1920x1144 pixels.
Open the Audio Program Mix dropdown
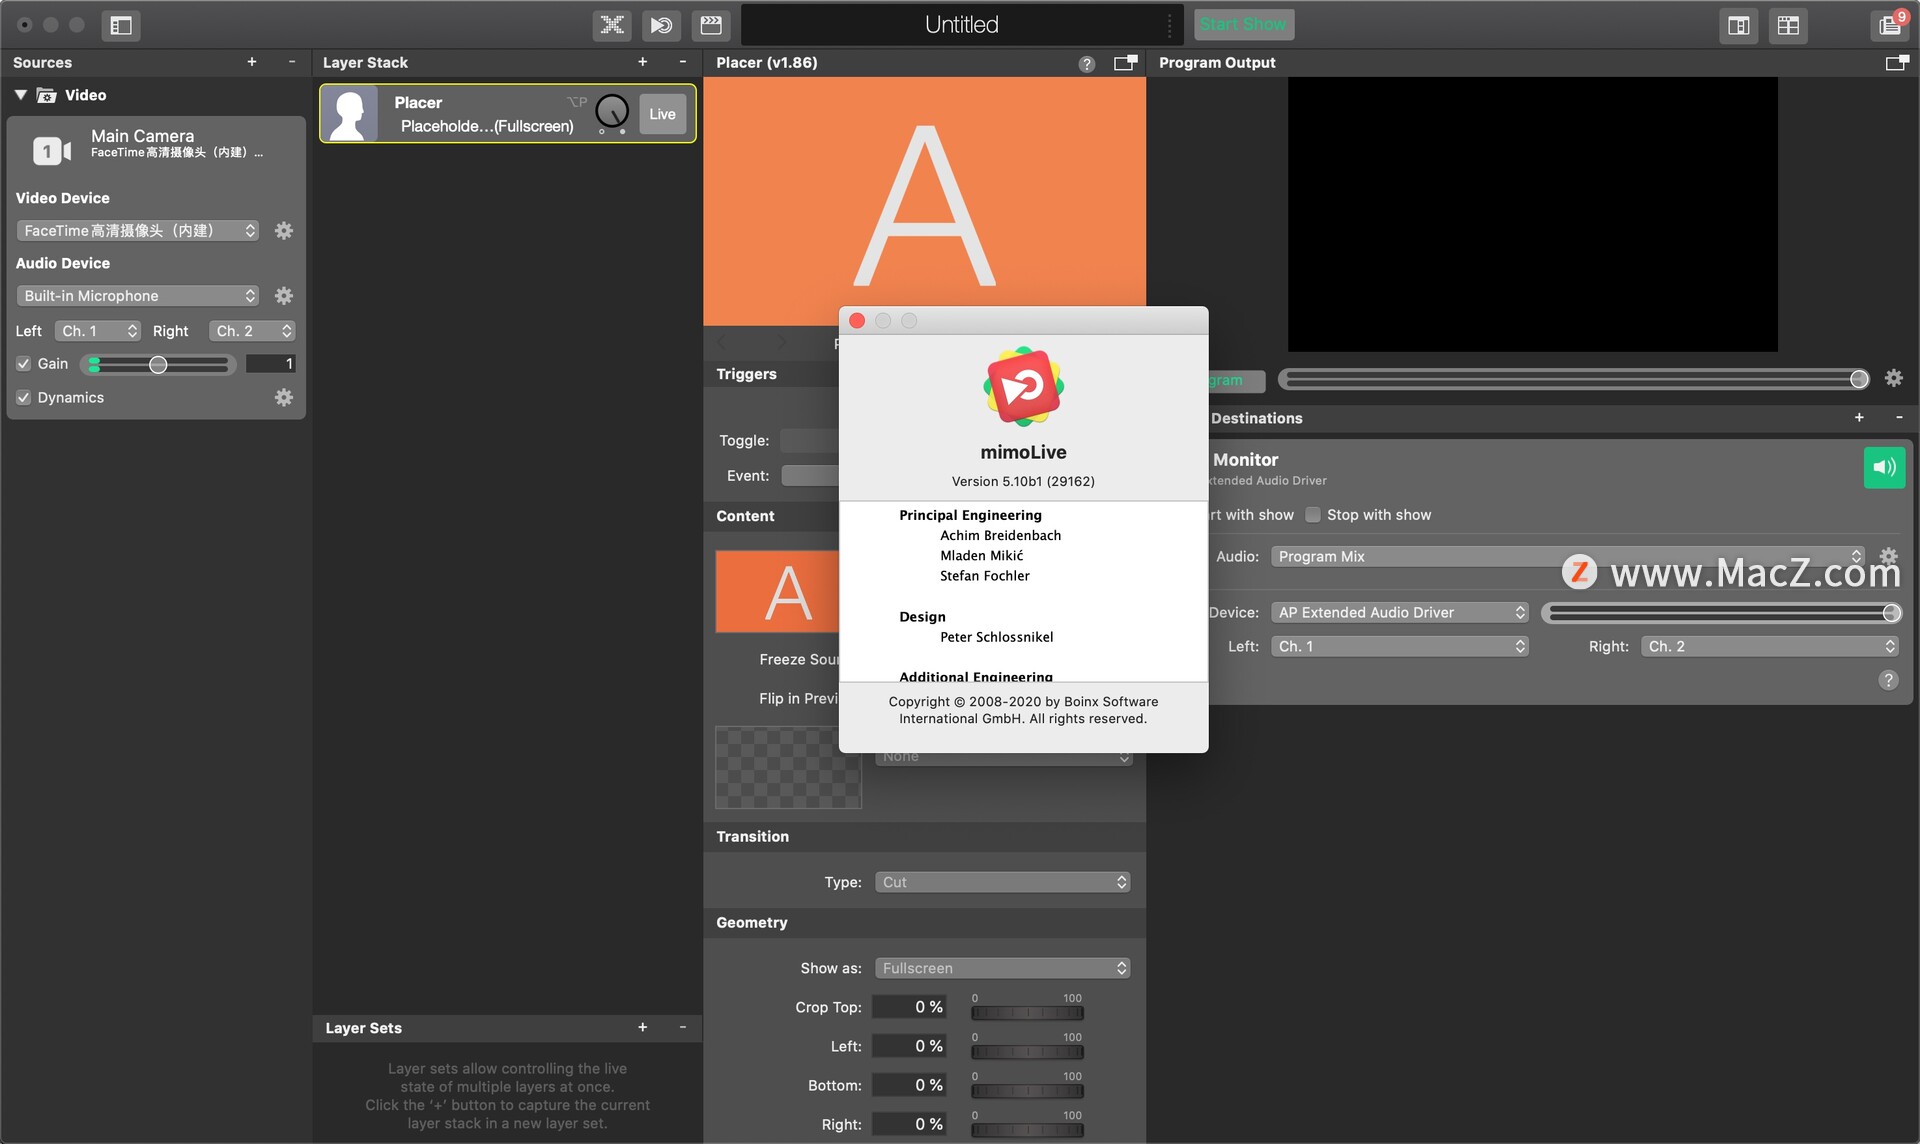point(1568,556)
